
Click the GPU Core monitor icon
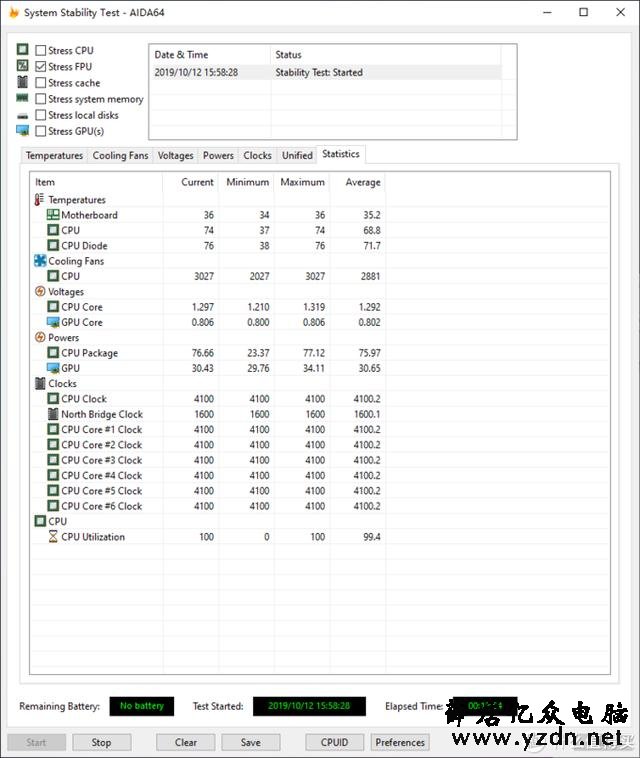pyautogui.click(x=53, y=322)
